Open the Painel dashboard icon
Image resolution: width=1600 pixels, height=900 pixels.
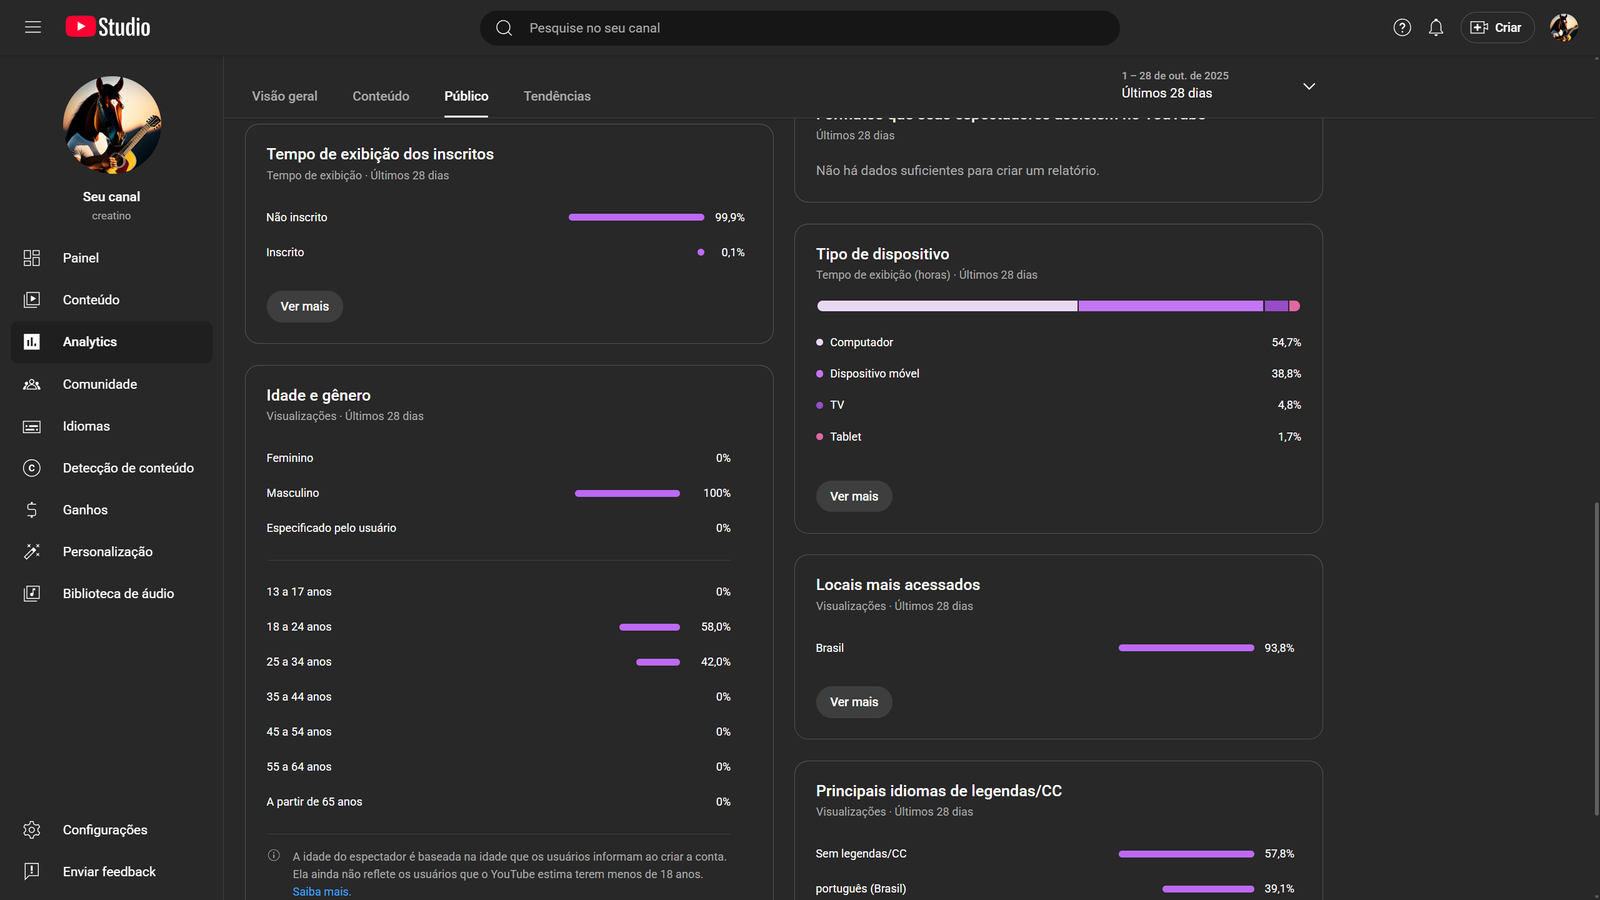32,258
